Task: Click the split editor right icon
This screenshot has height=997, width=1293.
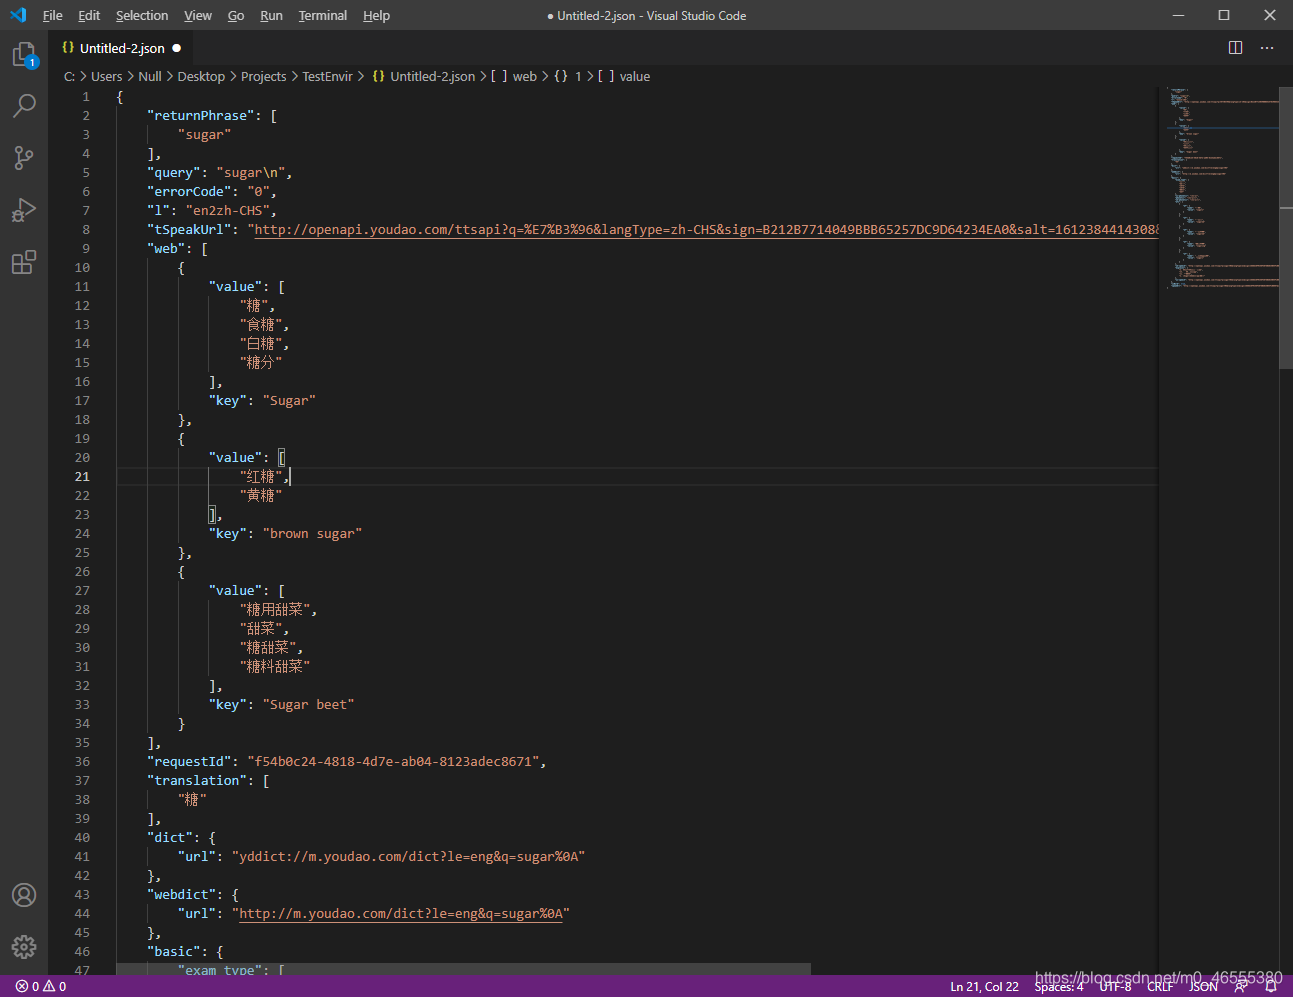Action: click(x=1235, y=48)
